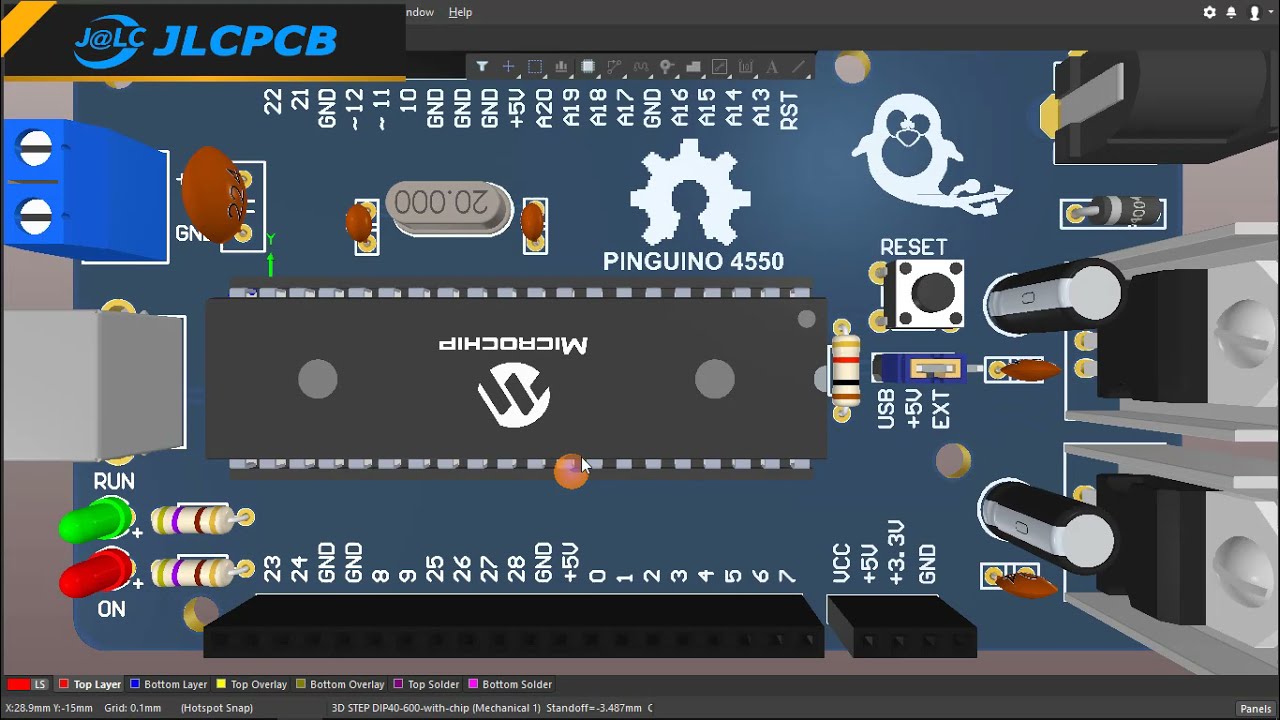Select the resistor next to the ON LED
Viewport: 1280px width, 720px height.
(x=202, y=572)
